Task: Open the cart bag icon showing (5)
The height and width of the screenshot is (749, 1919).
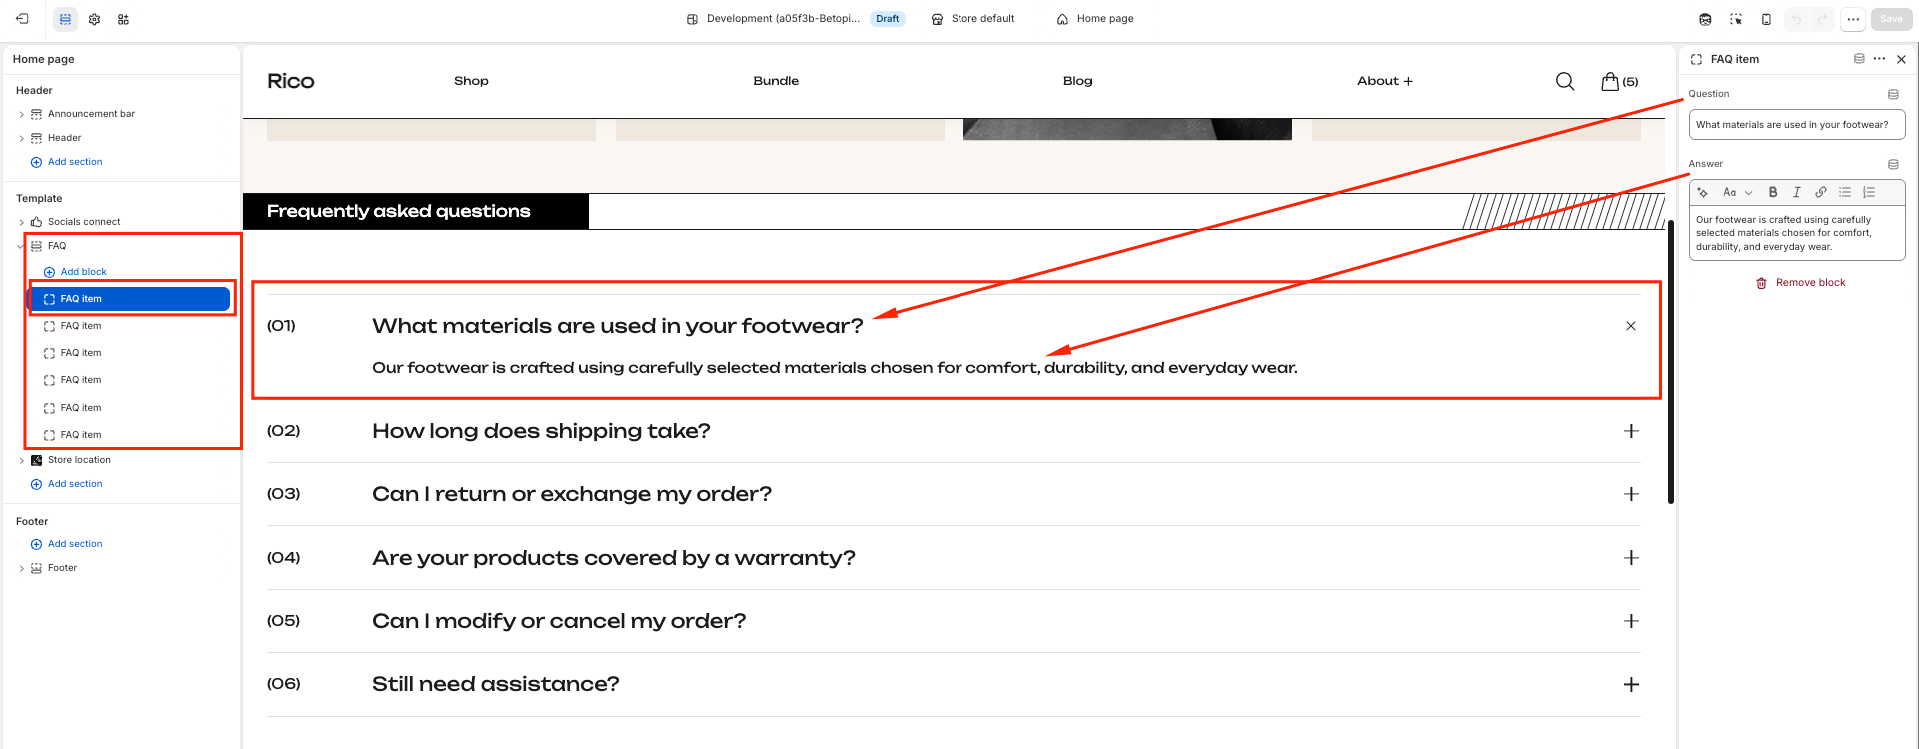Action: [x=1619, y=81]
